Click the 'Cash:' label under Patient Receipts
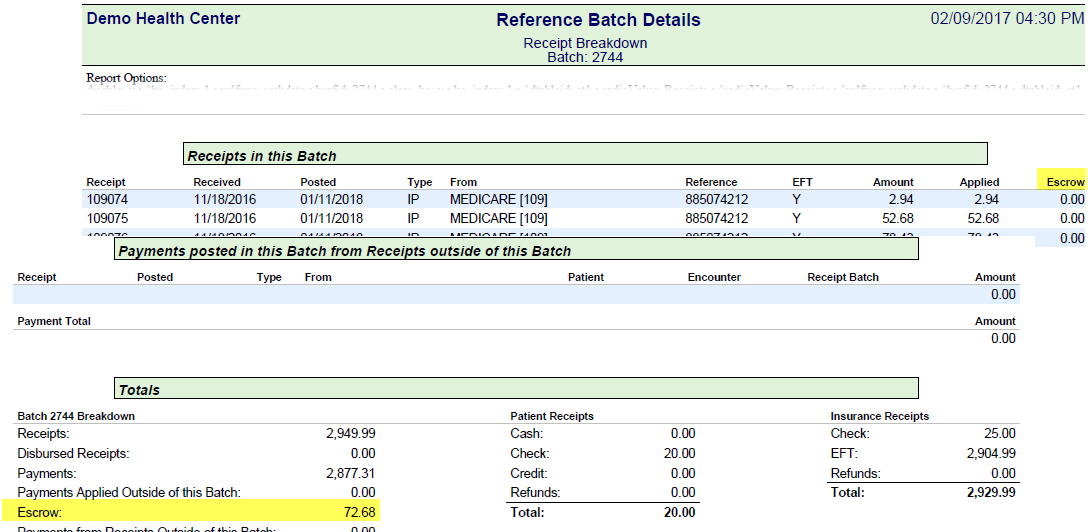 [x=527, y=434]
